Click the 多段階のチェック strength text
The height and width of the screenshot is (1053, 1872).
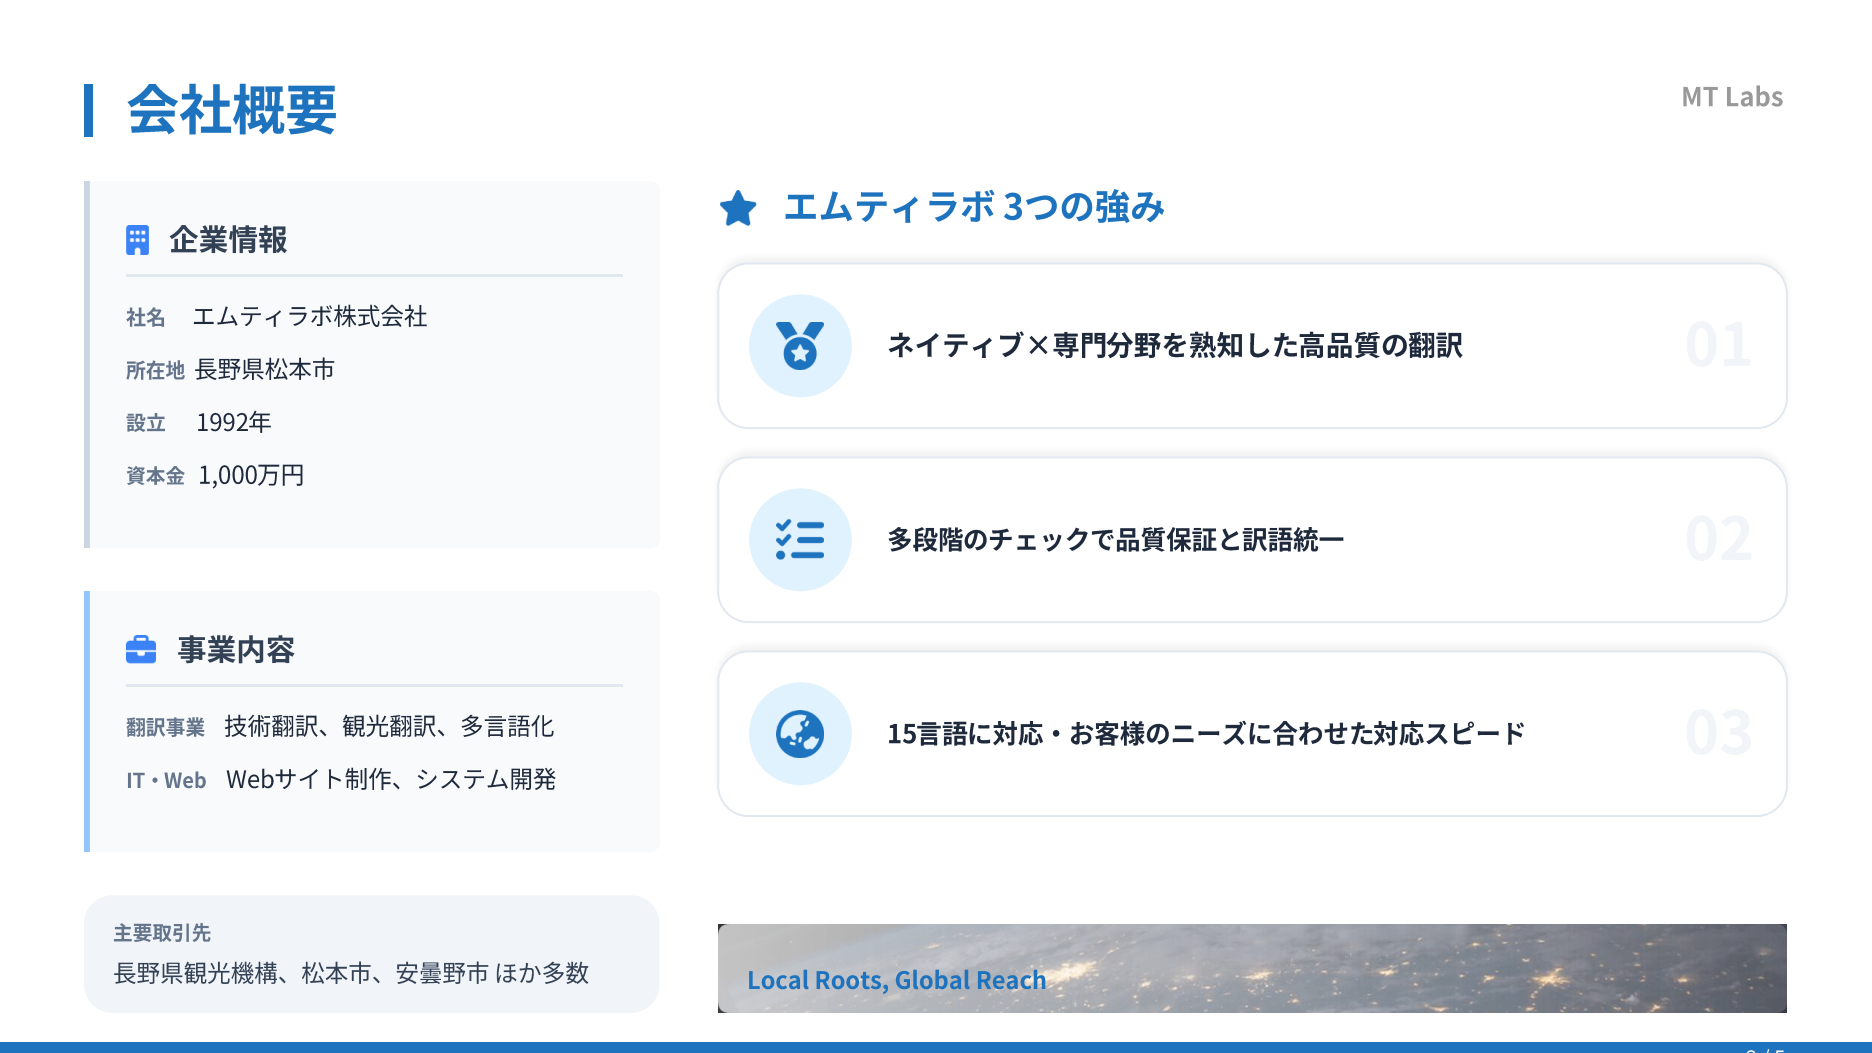pos(1115,540)
